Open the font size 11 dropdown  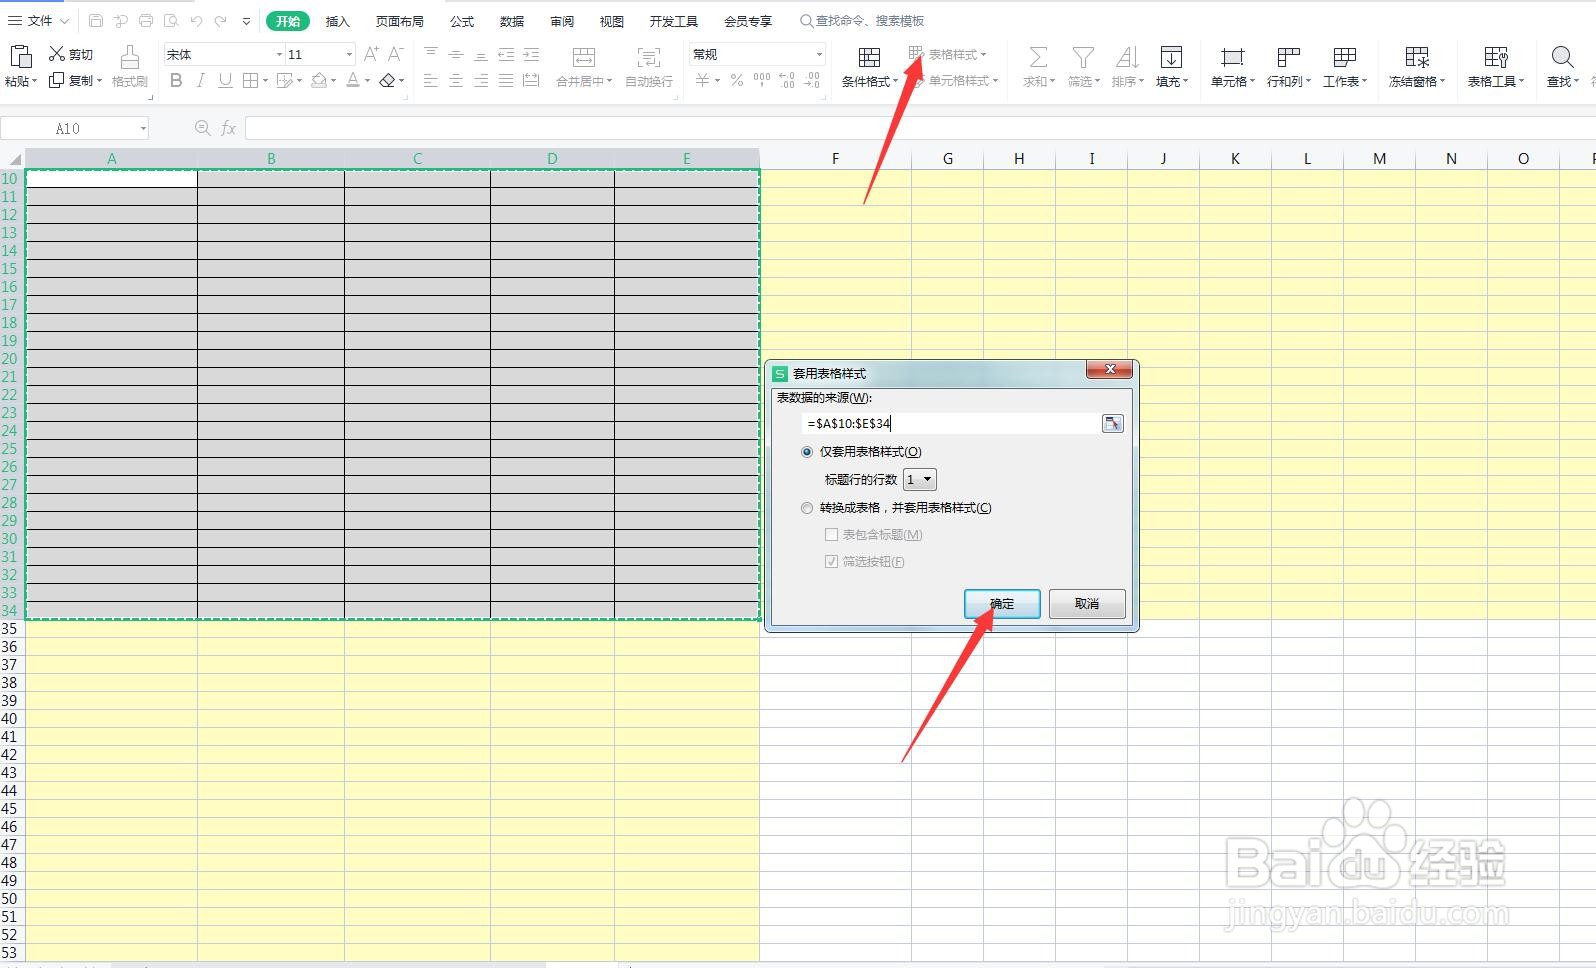[x=349, y=54]
